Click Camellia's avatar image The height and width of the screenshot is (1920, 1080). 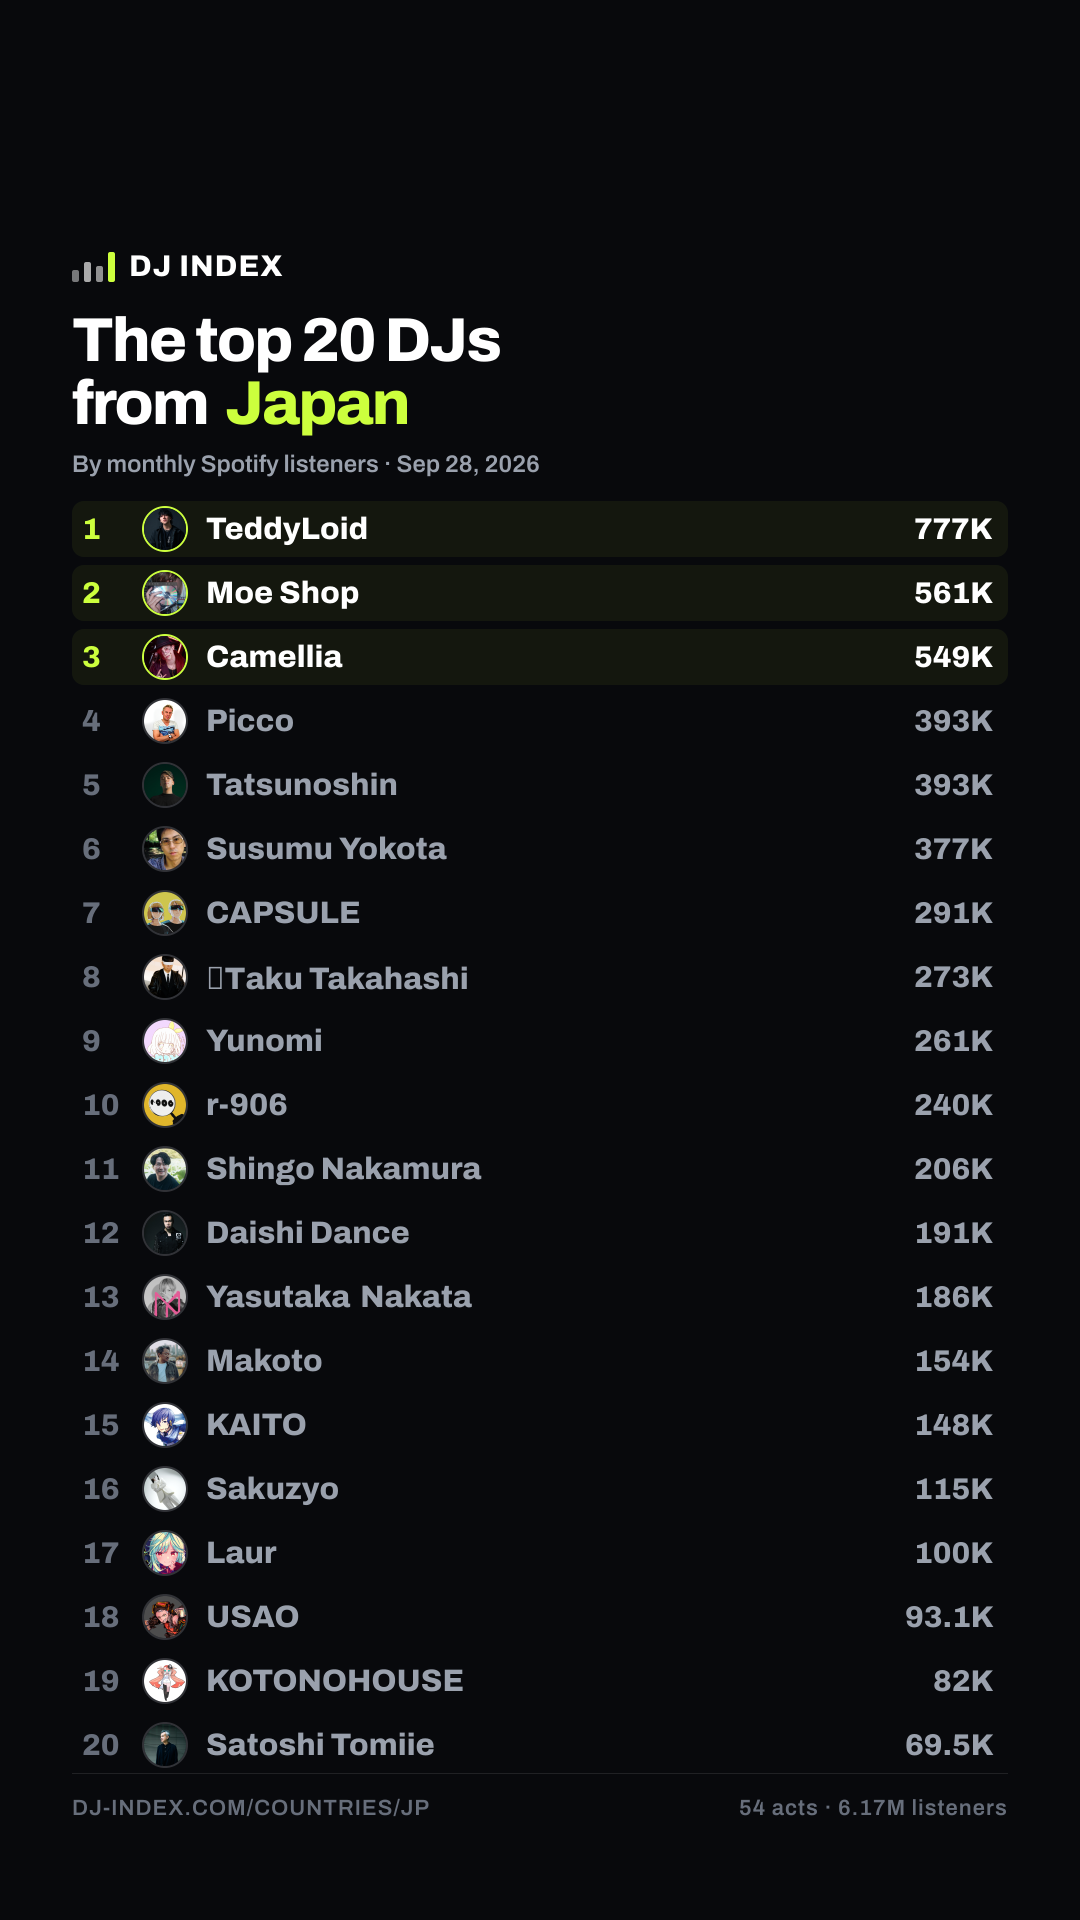(x=165, y=657)
